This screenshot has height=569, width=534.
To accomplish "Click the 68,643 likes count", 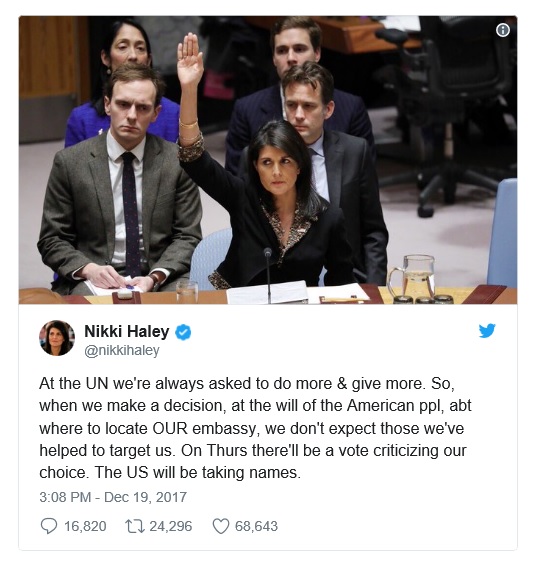I will pos(256,526).
